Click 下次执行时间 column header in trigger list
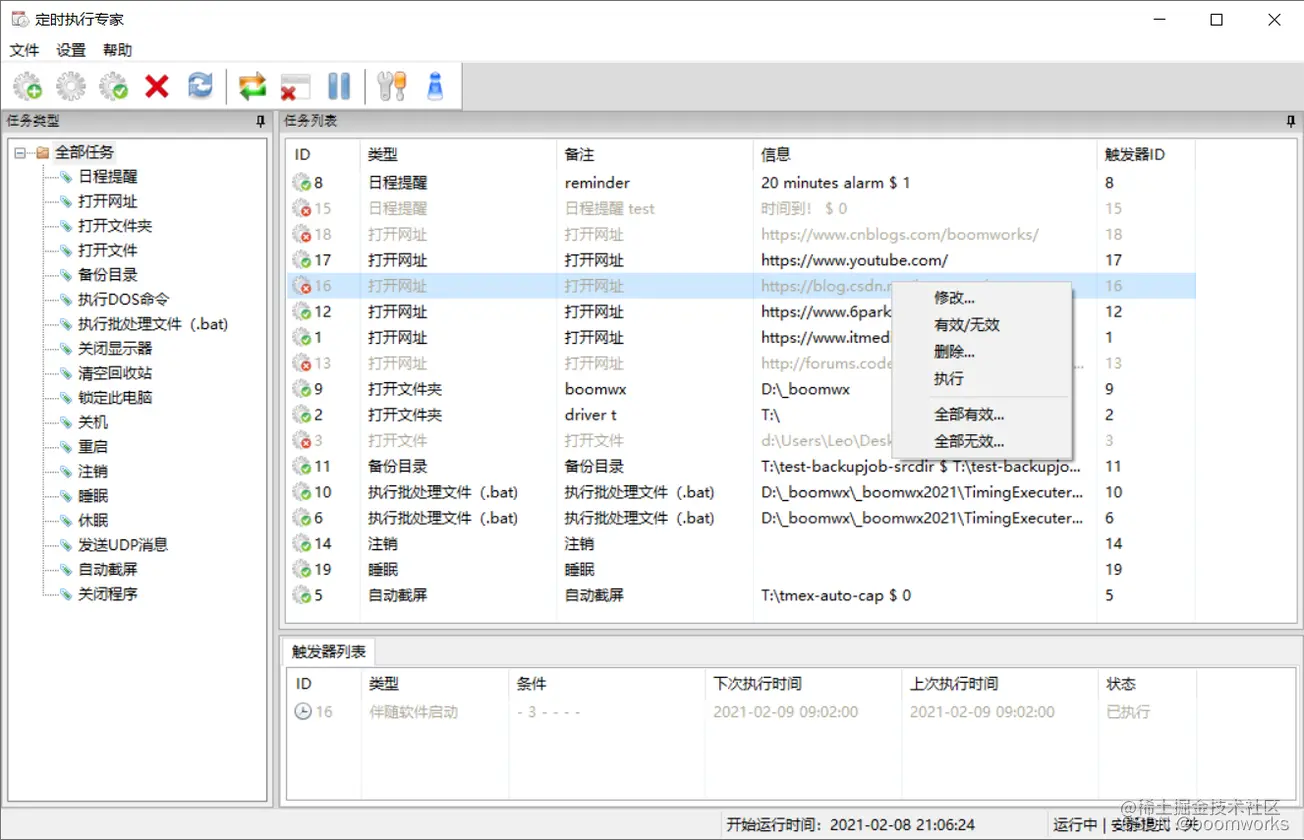 [803, 684]
